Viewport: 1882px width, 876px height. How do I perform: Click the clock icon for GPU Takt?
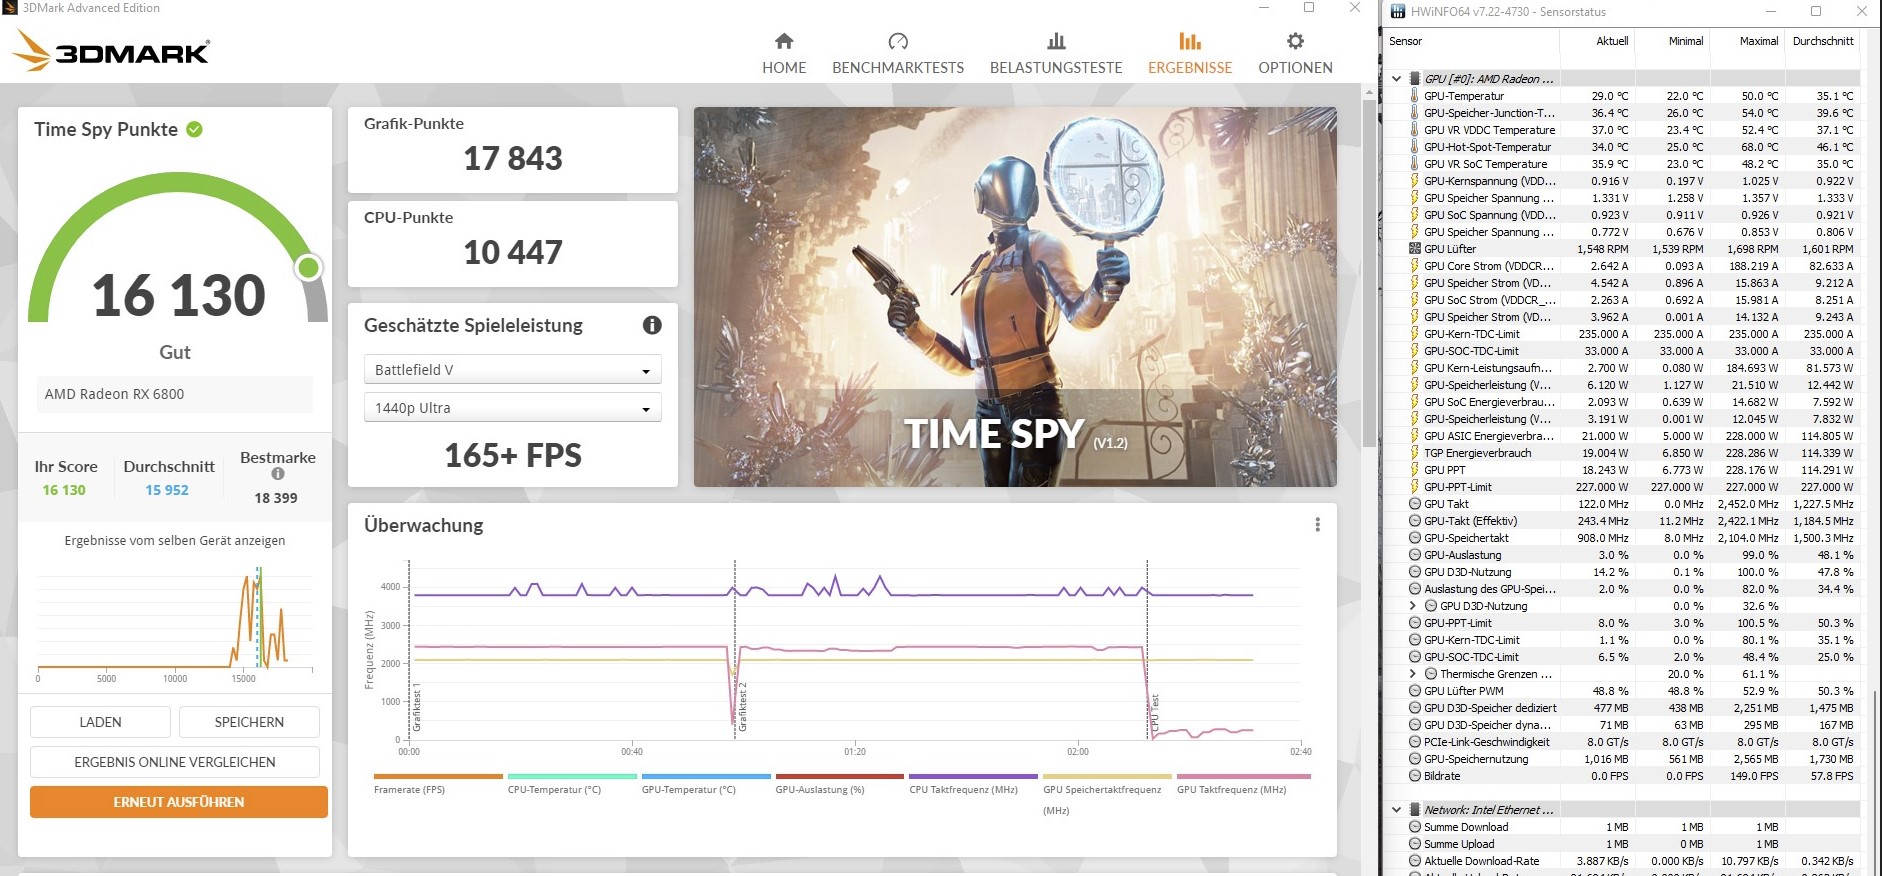tap(1414, 504)
